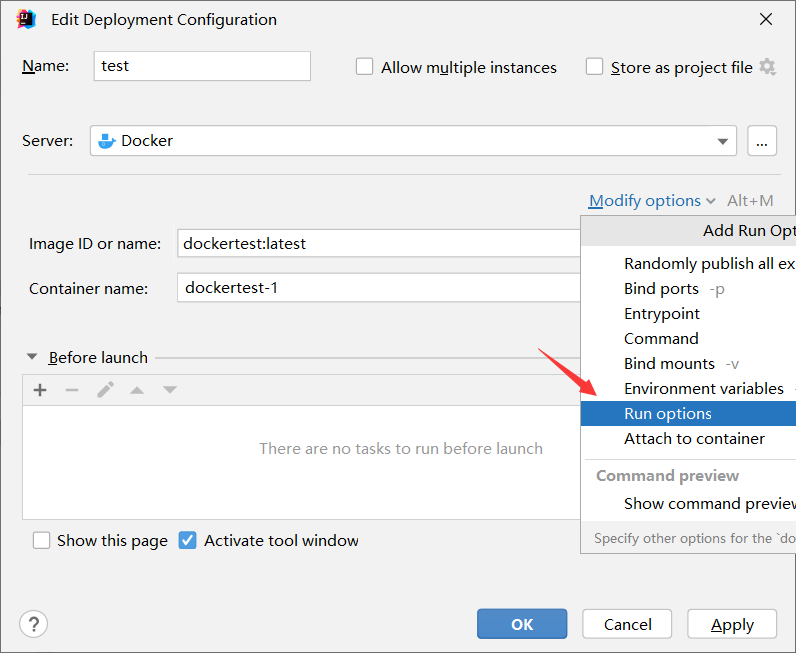The height and width of the screenshot is (653, 796).
Task: Choose Bind mounts -v option
Action: 688,364
